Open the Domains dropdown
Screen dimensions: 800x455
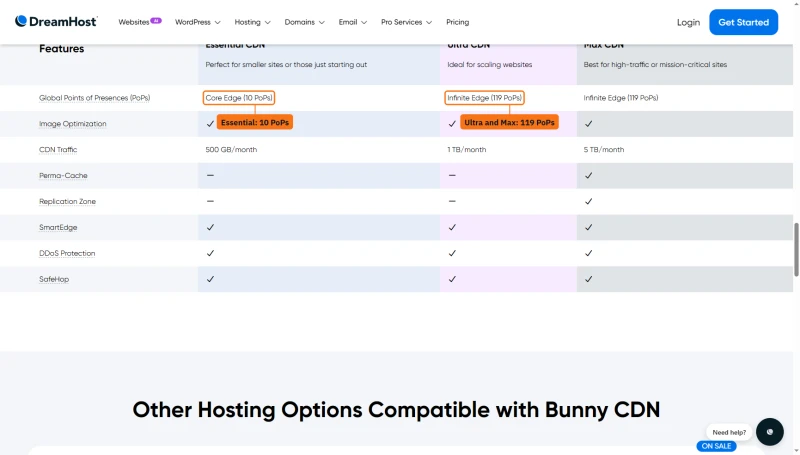[x=304, y=22]
